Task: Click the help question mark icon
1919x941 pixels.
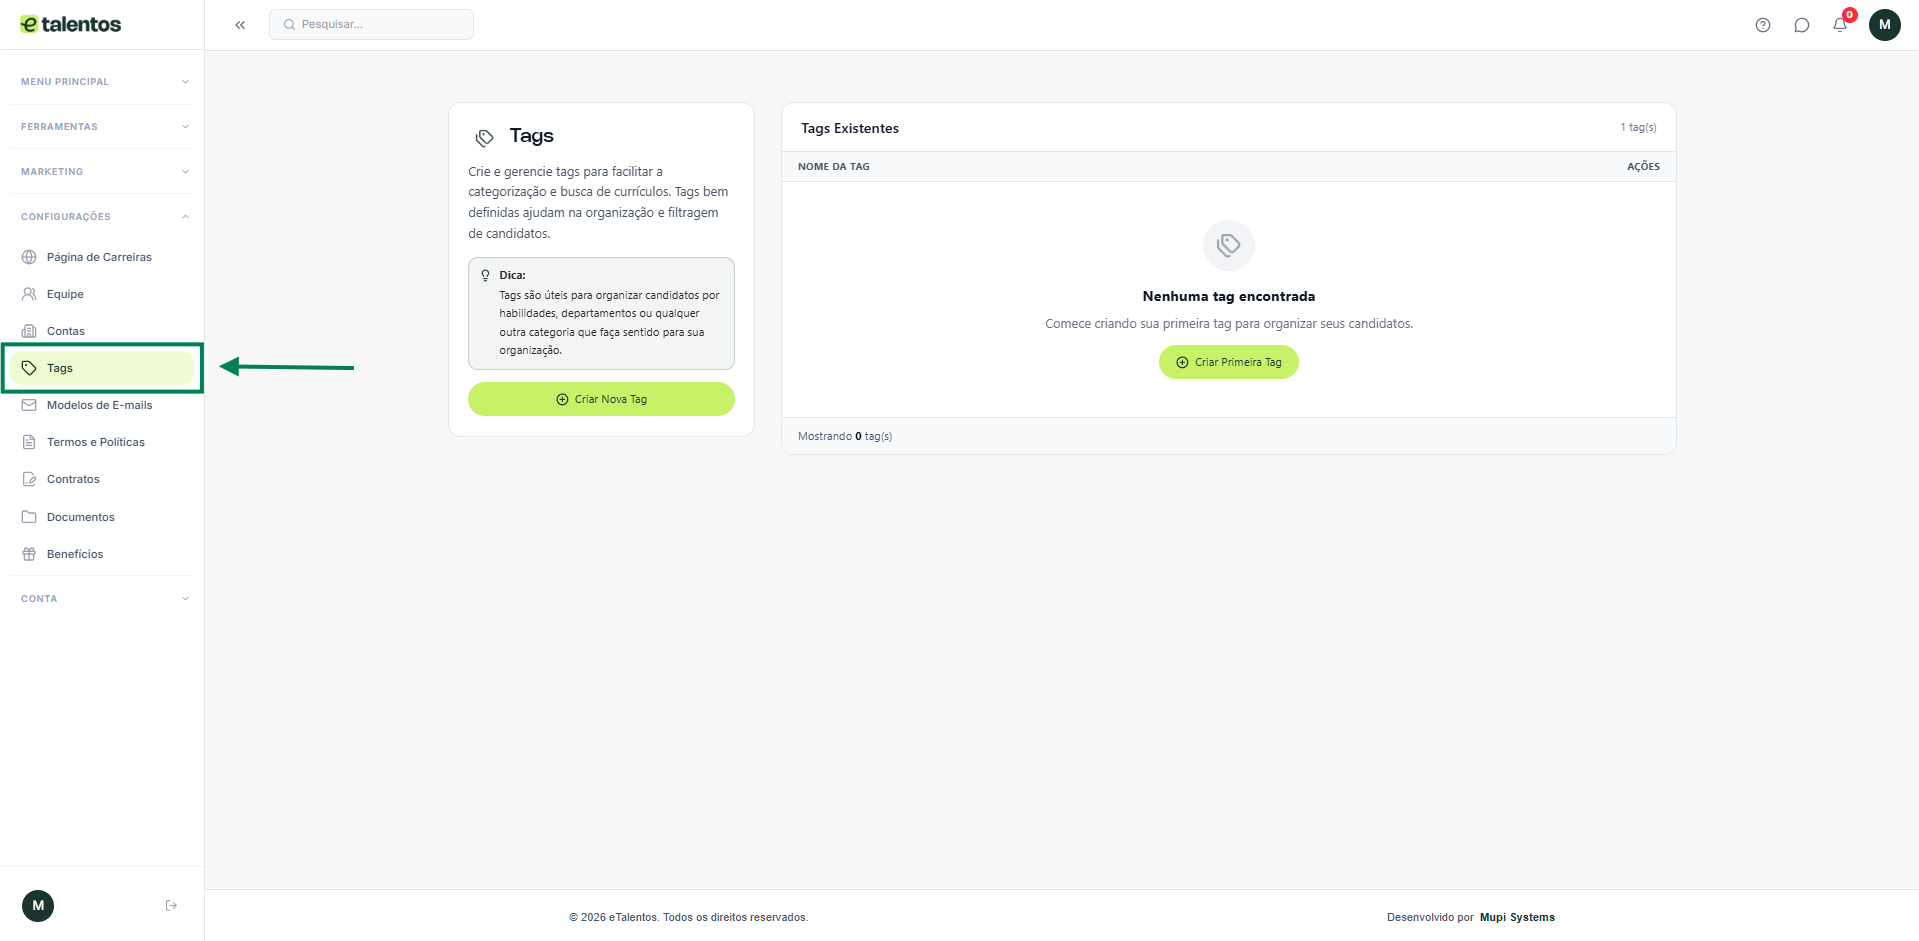Action: click(1763, 25)
